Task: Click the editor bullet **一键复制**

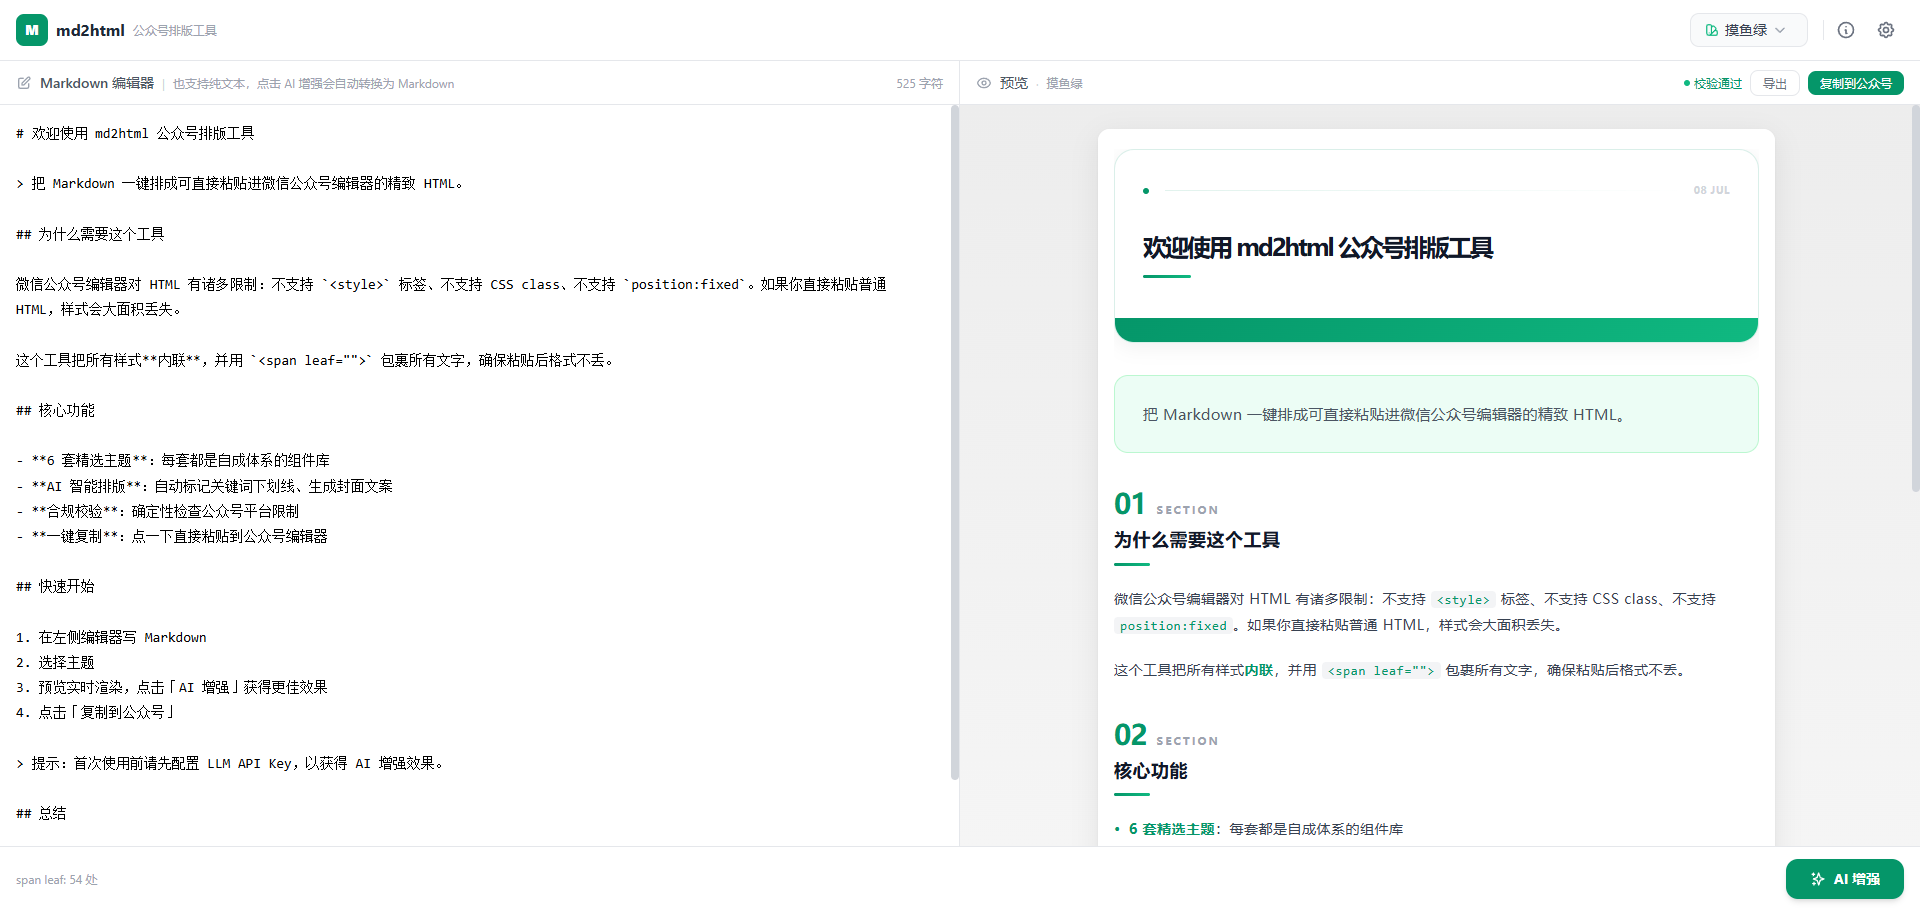Action: 172,536
